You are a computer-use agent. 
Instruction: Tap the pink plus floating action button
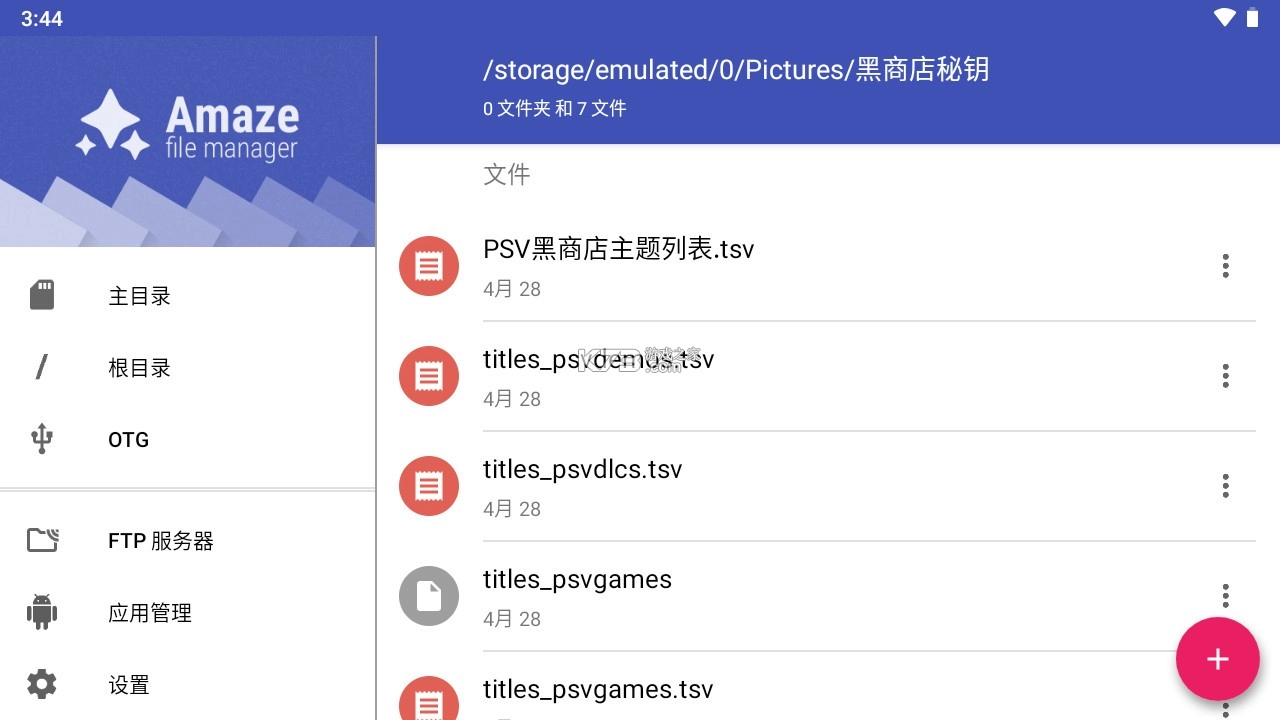click(1217, 659)
